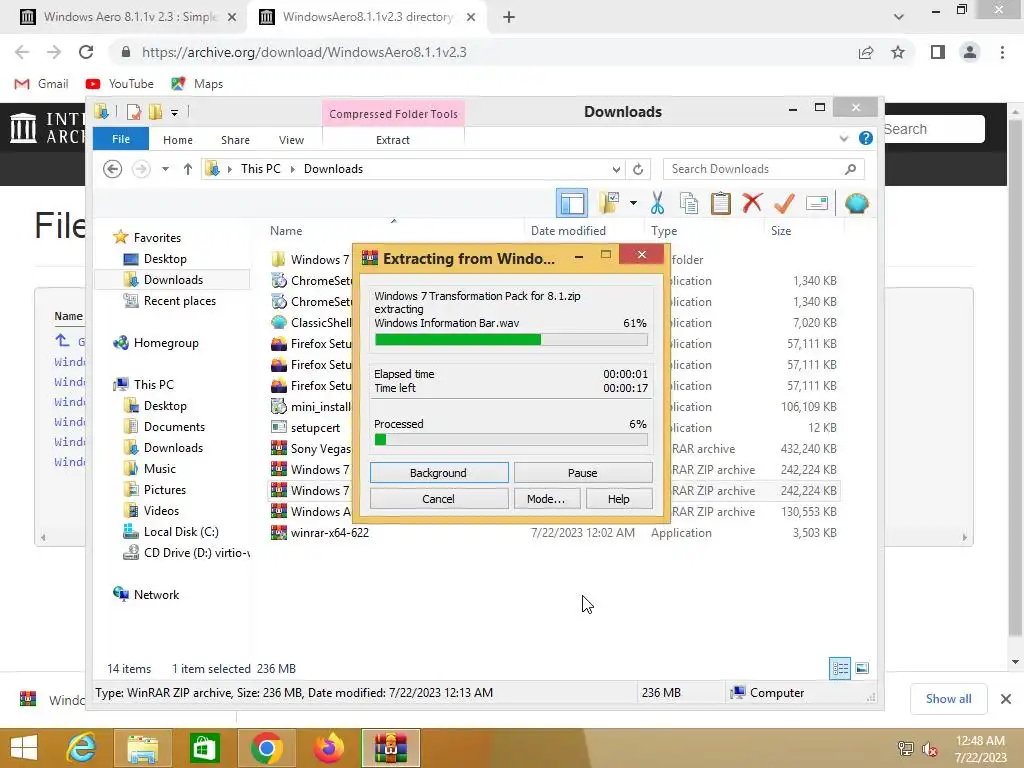1024x768 pixels.
Task: Switch to large icons view in status bar
Action: point(862,668)
